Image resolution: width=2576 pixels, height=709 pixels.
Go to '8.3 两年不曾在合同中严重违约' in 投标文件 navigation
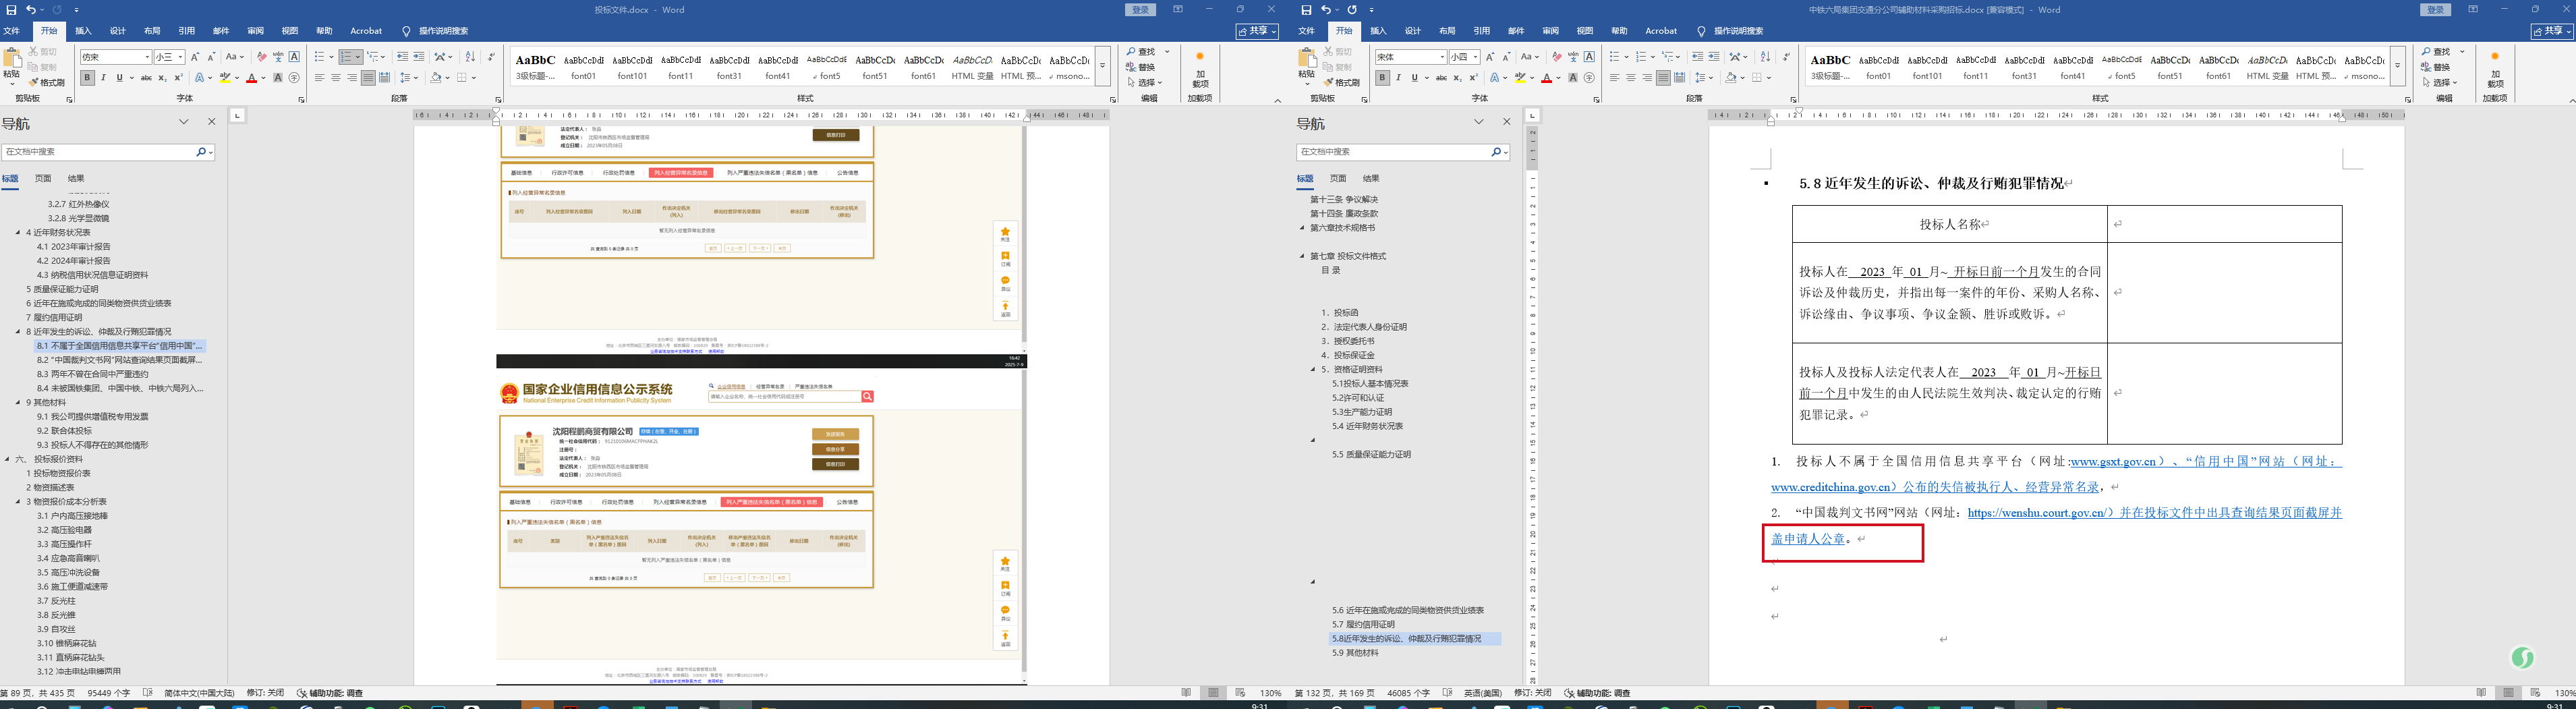point(92,374)
